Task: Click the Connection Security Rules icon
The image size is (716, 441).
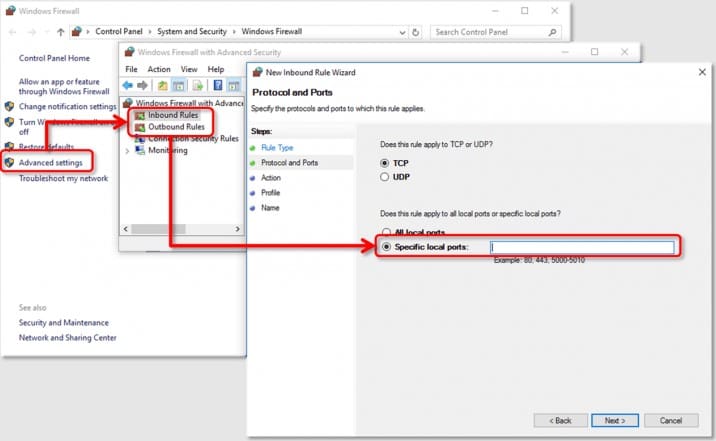Action: pos(140,139)
